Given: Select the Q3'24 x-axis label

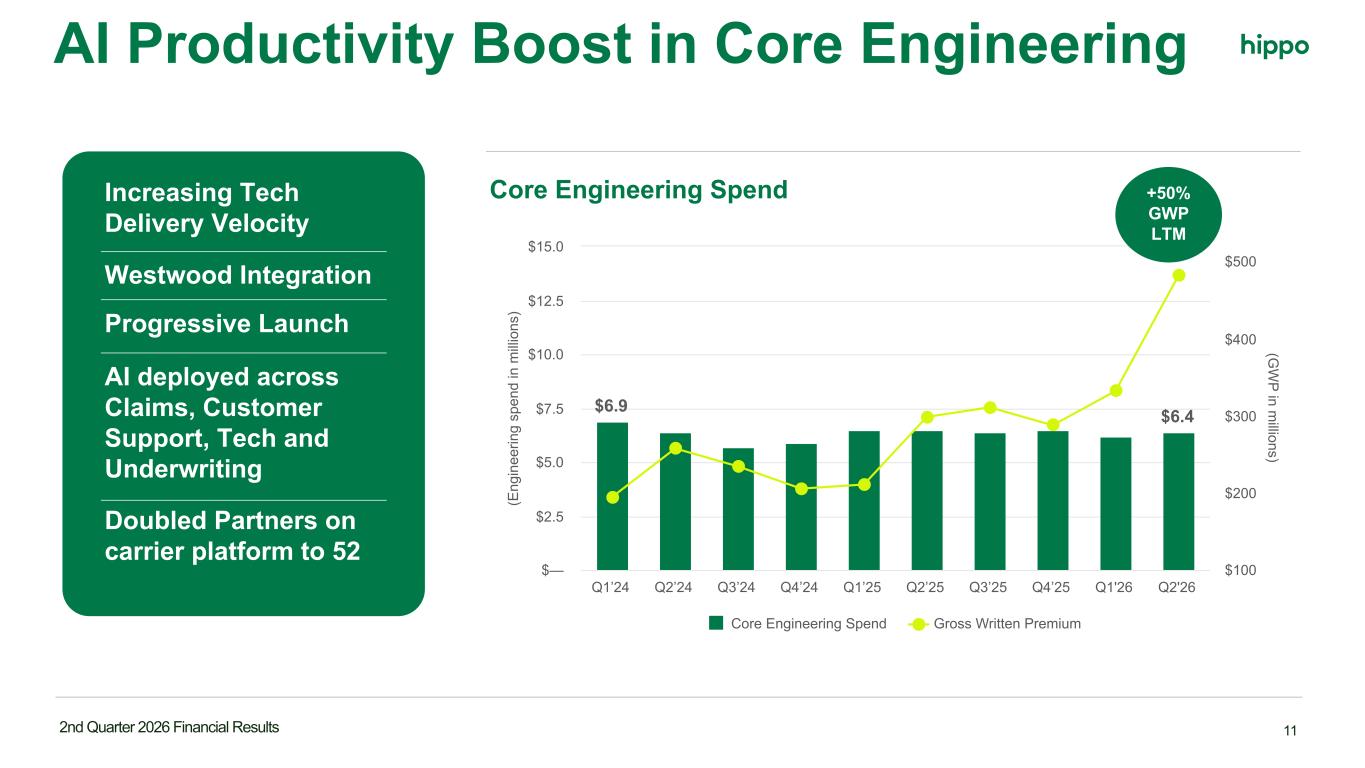Looking at the screenshot, I should [x=738, y=587].
